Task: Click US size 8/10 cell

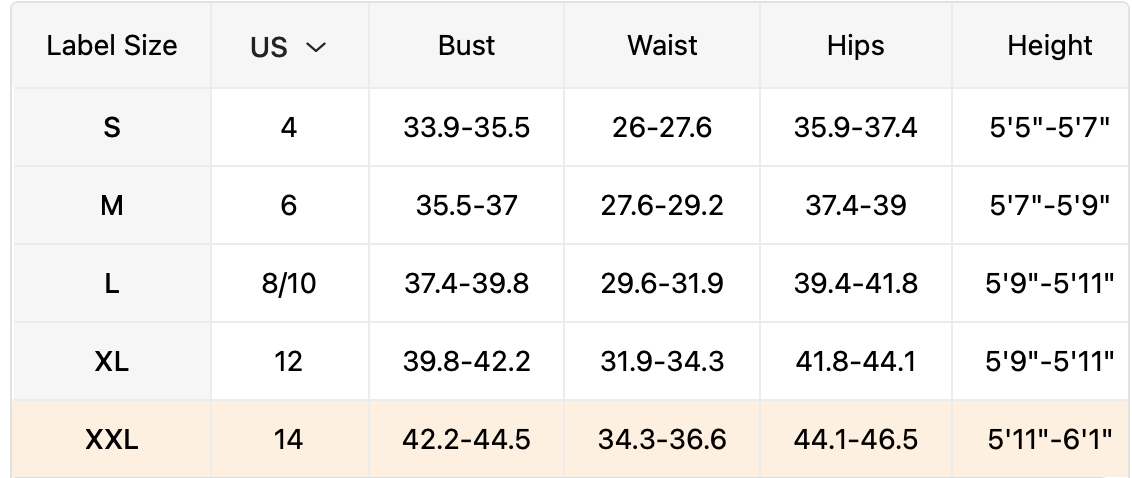Action: (289, 284)
